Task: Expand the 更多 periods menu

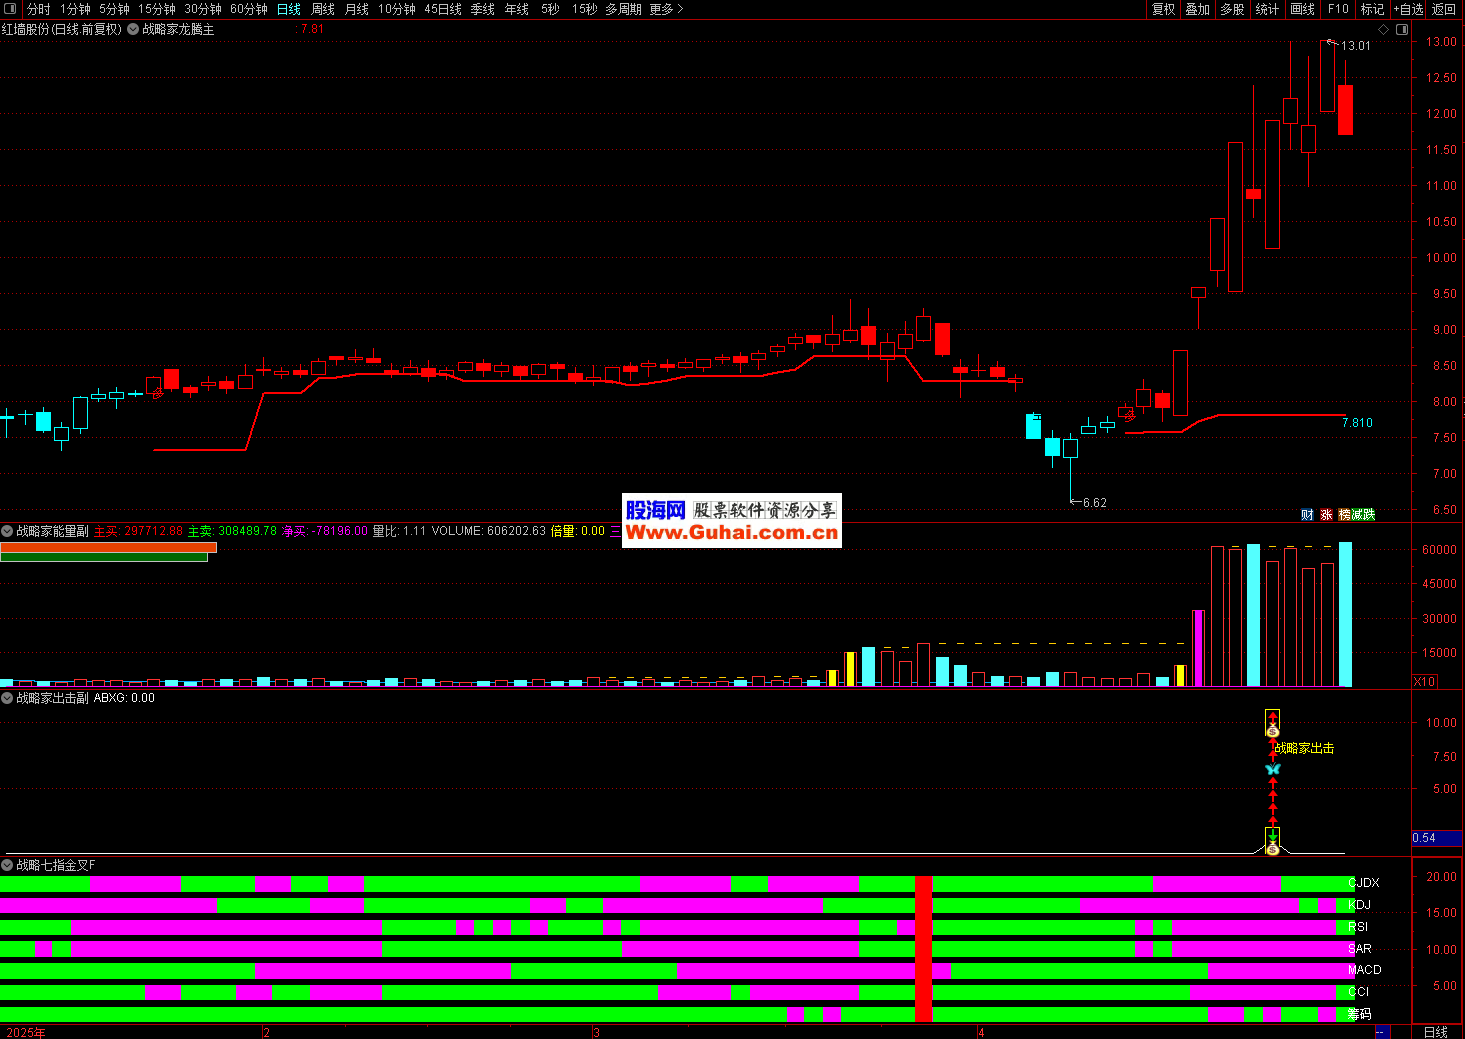Action: 666,9
